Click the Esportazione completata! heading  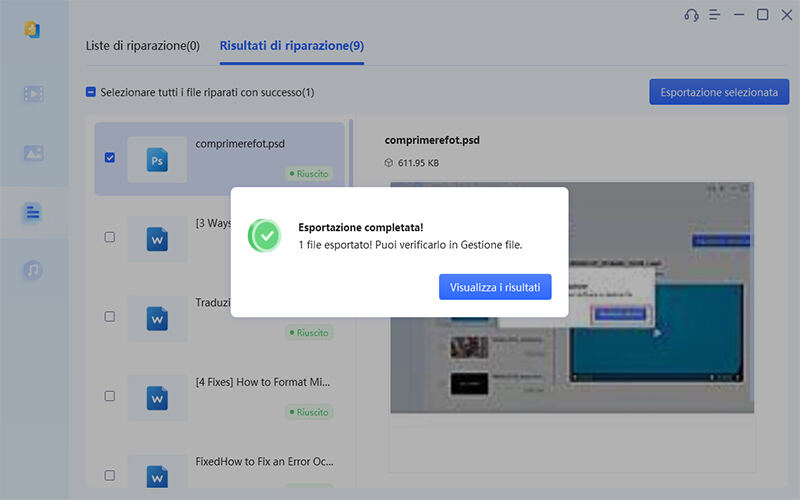click(361, 227)
